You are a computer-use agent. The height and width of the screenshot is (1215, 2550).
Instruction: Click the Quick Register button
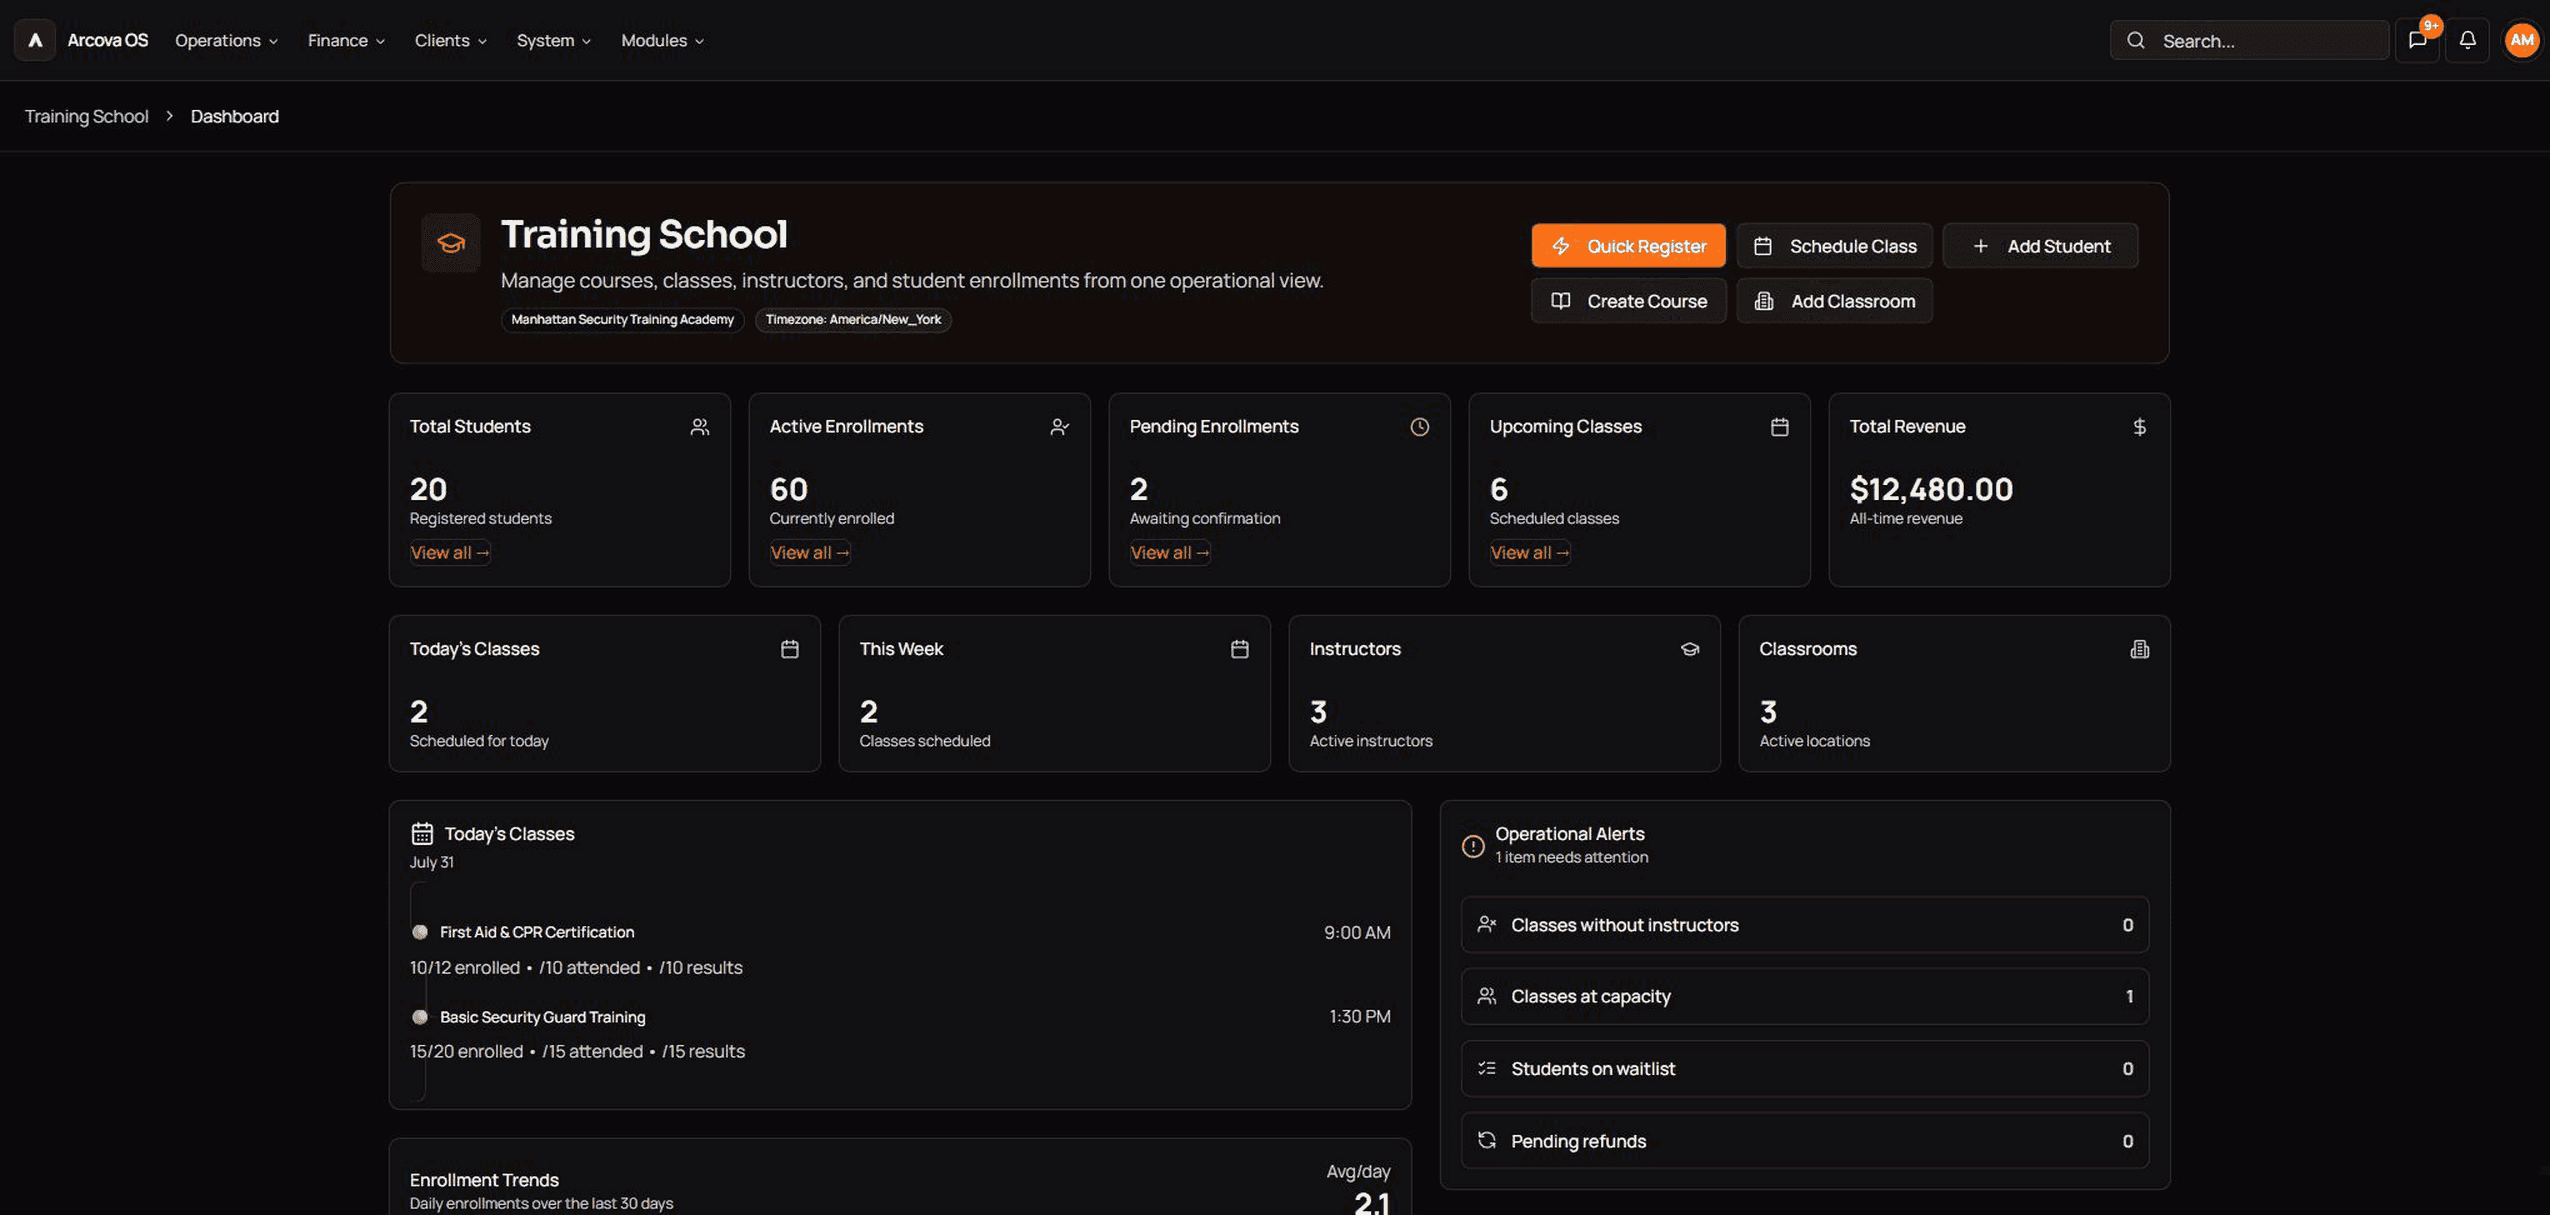pyautogui.click(x=1628, y=246)
